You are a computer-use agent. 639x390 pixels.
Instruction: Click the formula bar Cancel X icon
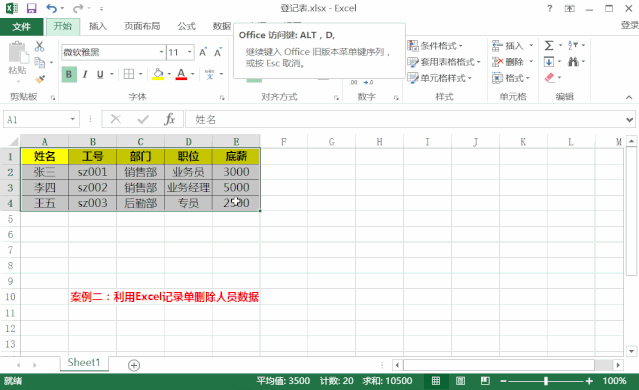click(116, 119)
